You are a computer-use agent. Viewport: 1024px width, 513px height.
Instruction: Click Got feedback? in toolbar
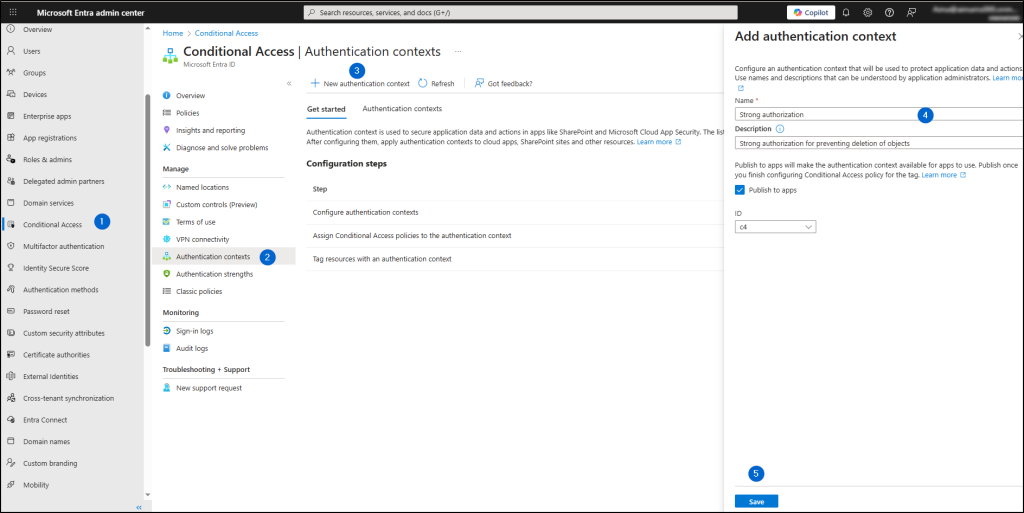(504, 84)
